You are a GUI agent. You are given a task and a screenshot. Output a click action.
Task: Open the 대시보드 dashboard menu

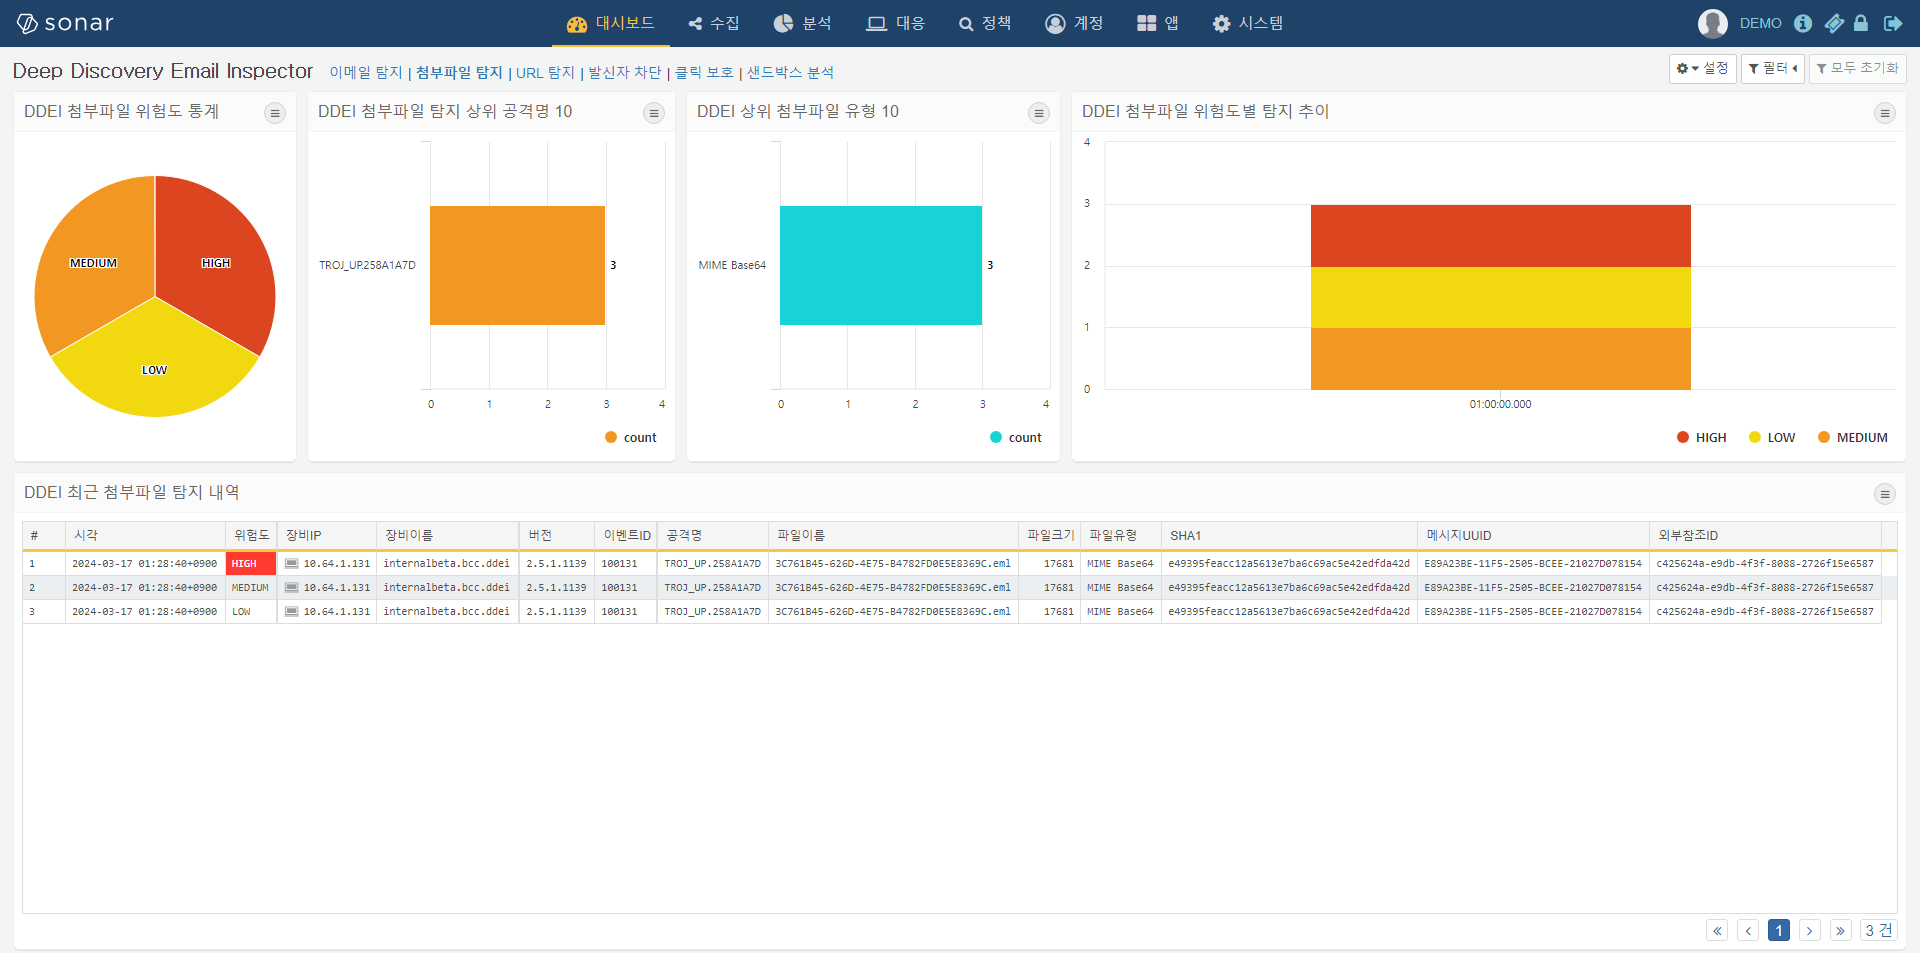(610, 23)
